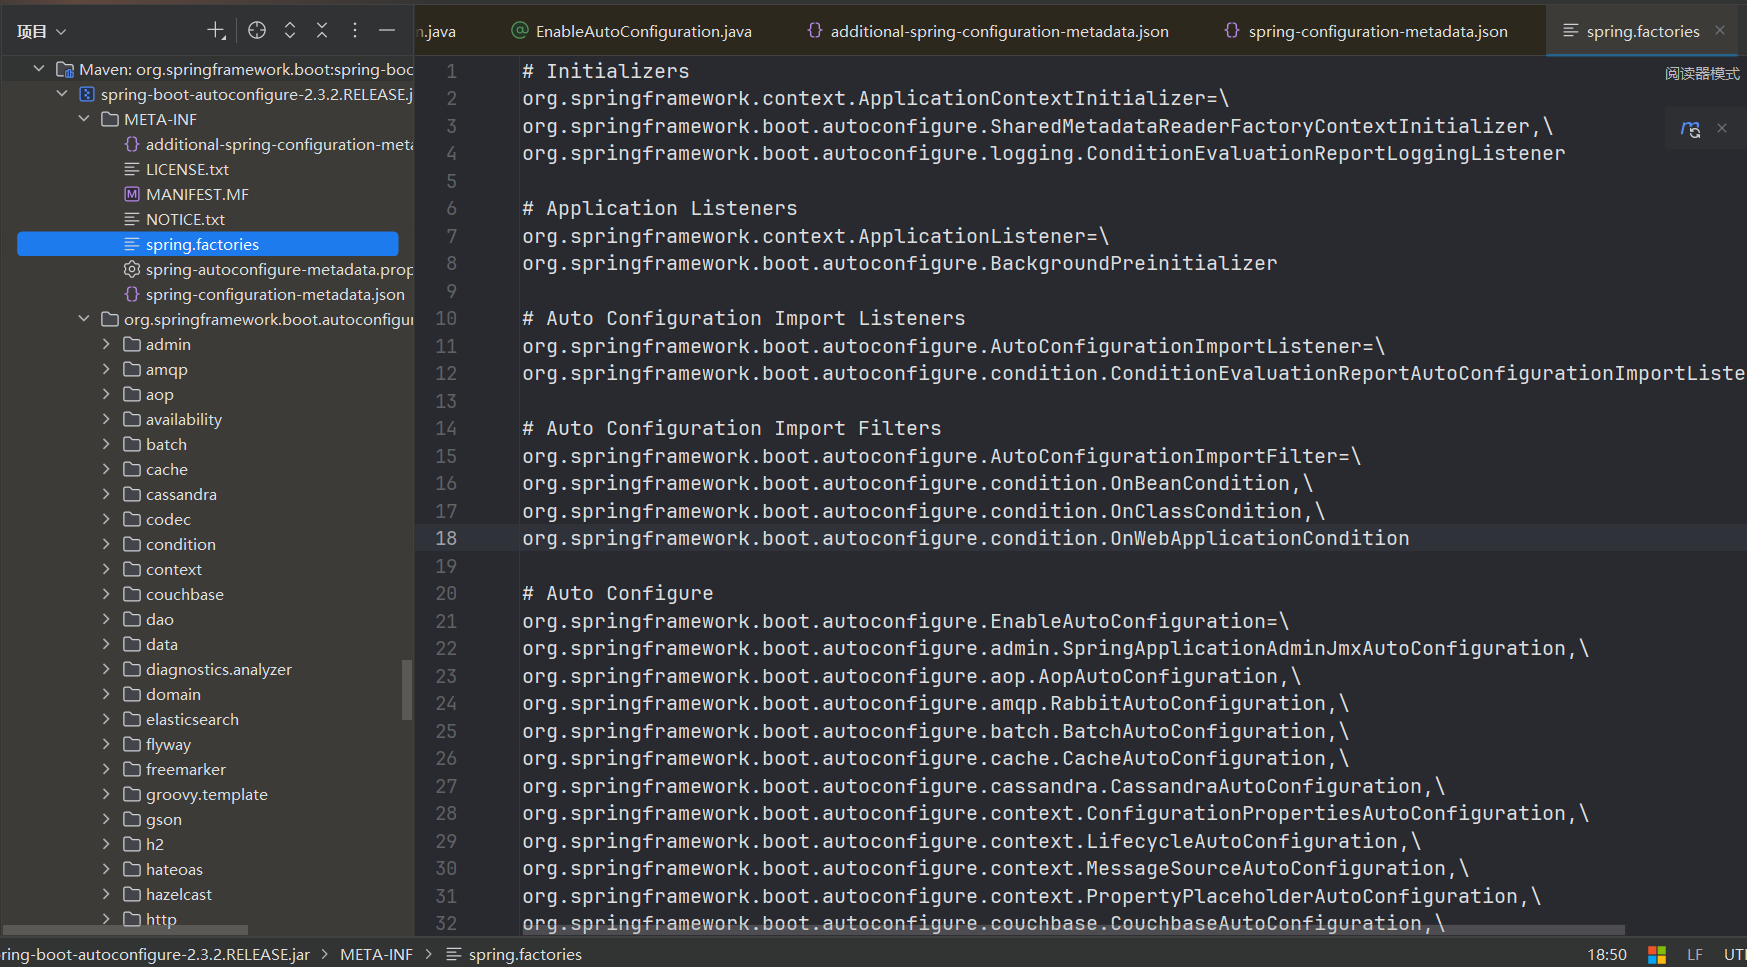Screen dimensions: 1747x967
Task: Click line number 18 in the gutter
Action: [x=446, y=538]
